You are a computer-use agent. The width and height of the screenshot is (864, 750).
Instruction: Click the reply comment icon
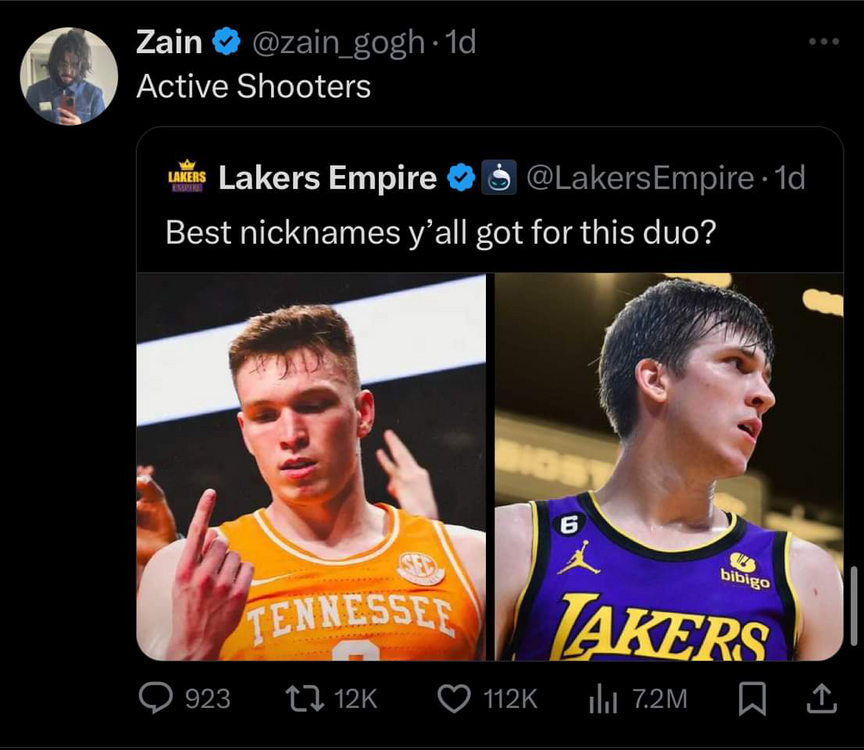click(156, 698)
